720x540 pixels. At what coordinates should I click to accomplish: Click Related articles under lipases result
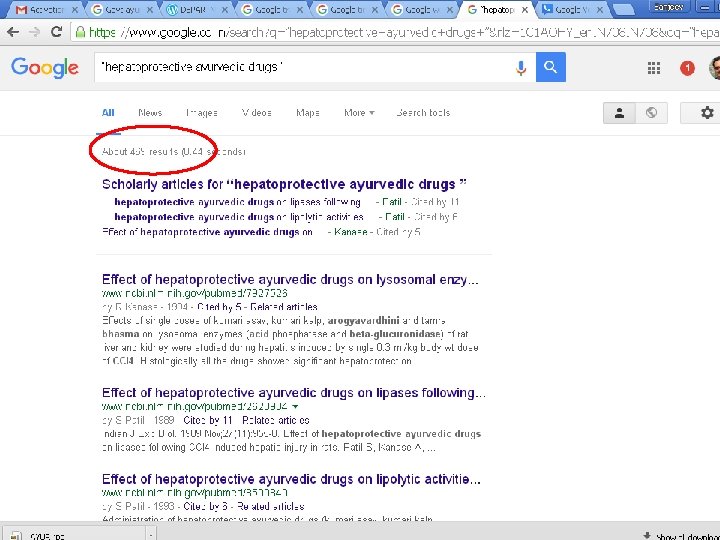coord(276,420)
